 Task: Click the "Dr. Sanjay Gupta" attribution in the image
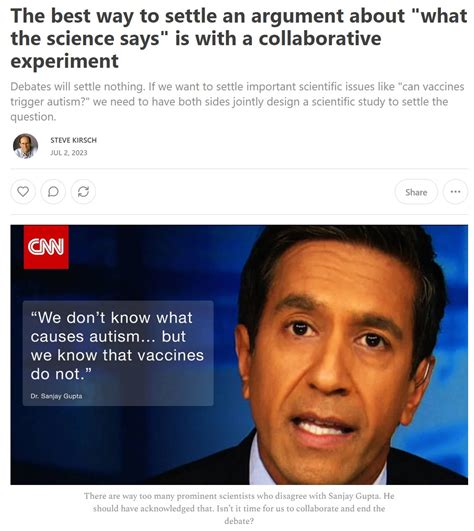click(x=56, y=396)
